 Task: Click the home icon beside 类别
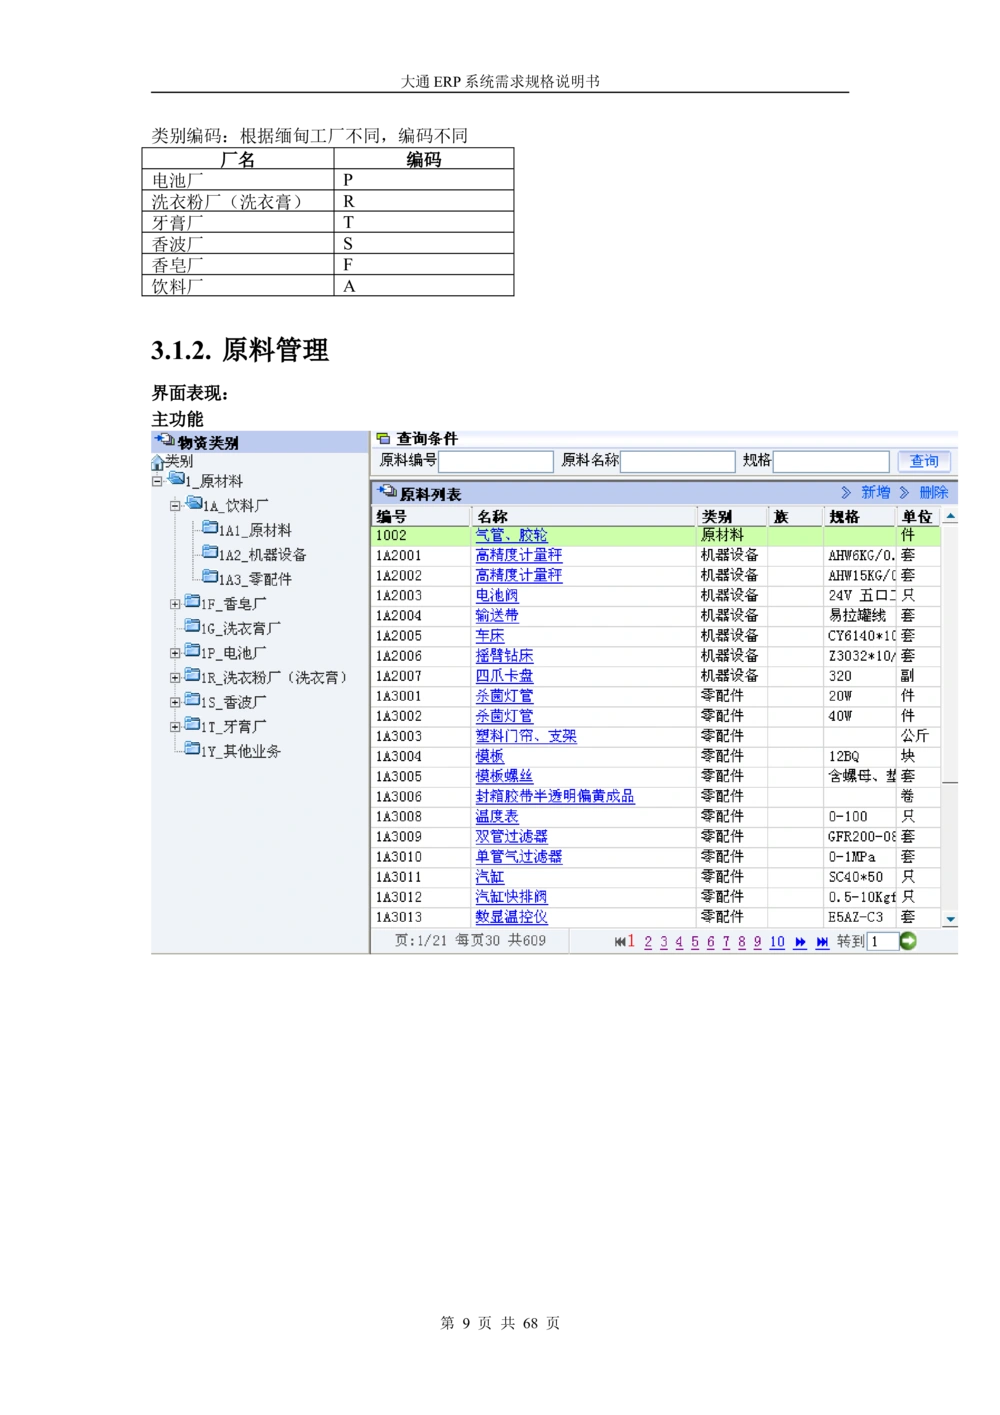coord(157,463)
